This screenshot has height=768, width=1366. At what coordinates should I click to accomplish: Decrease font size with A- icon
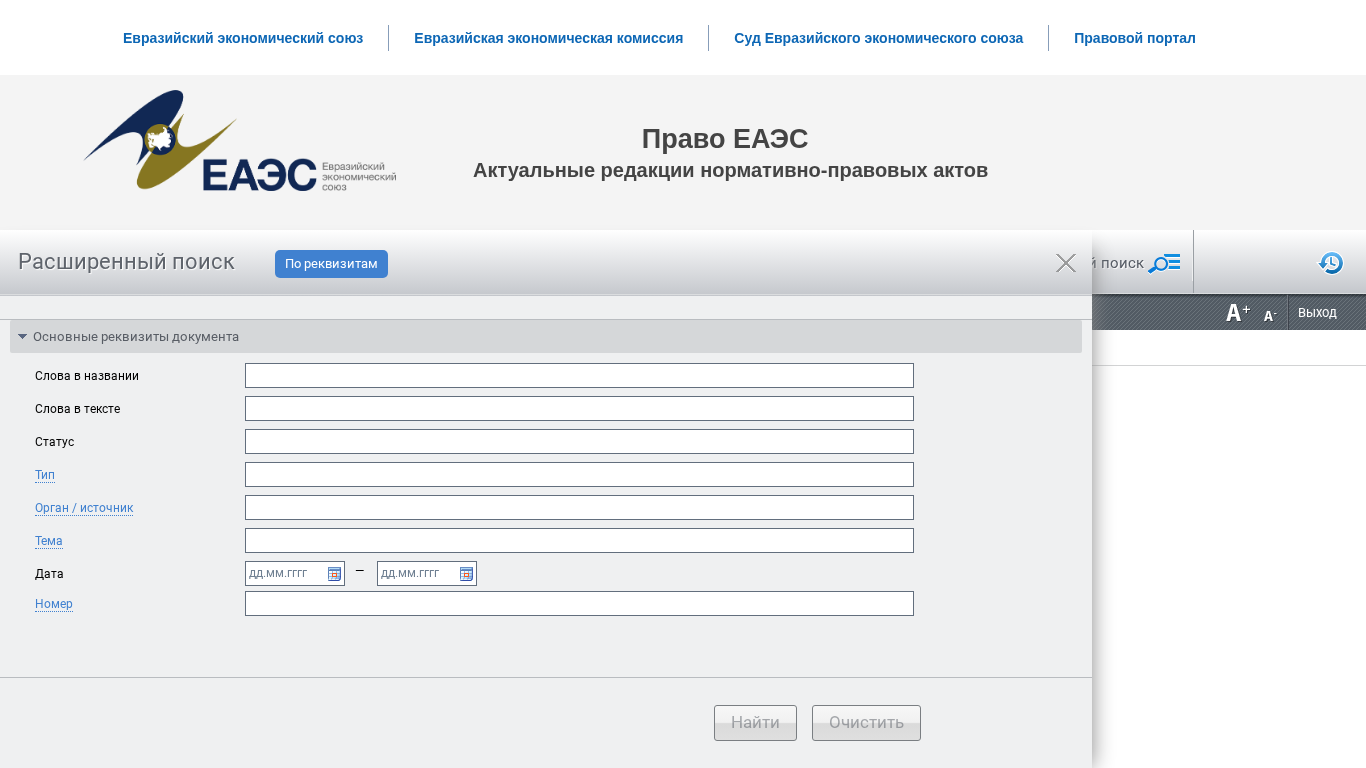[x=1270, y=316]
